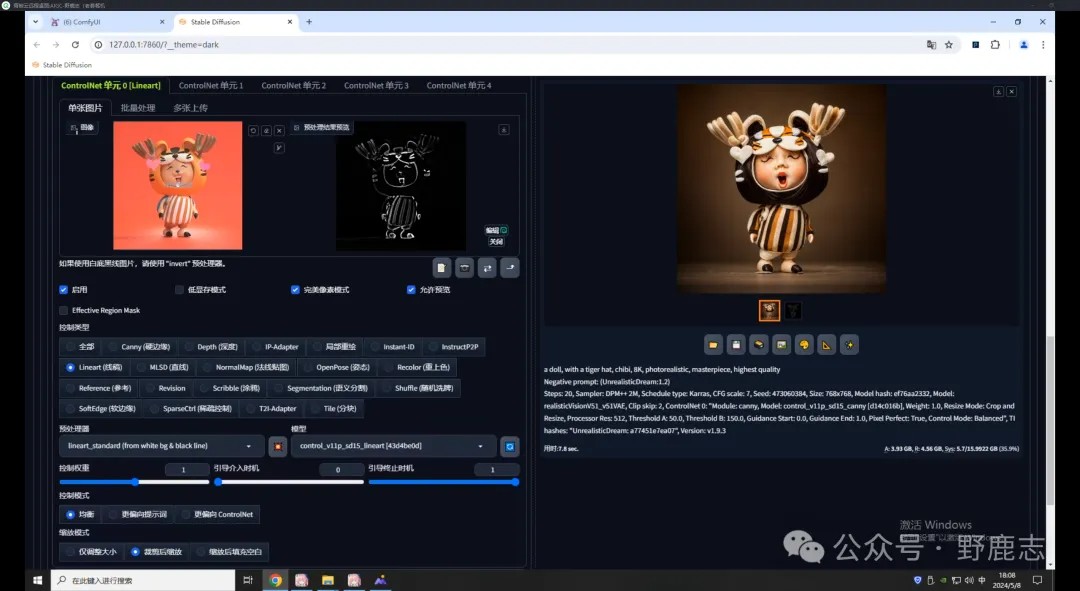Send the result to extras ruler icon
This screenshot has height=591, width=1080.
click(x=827, y=344)
